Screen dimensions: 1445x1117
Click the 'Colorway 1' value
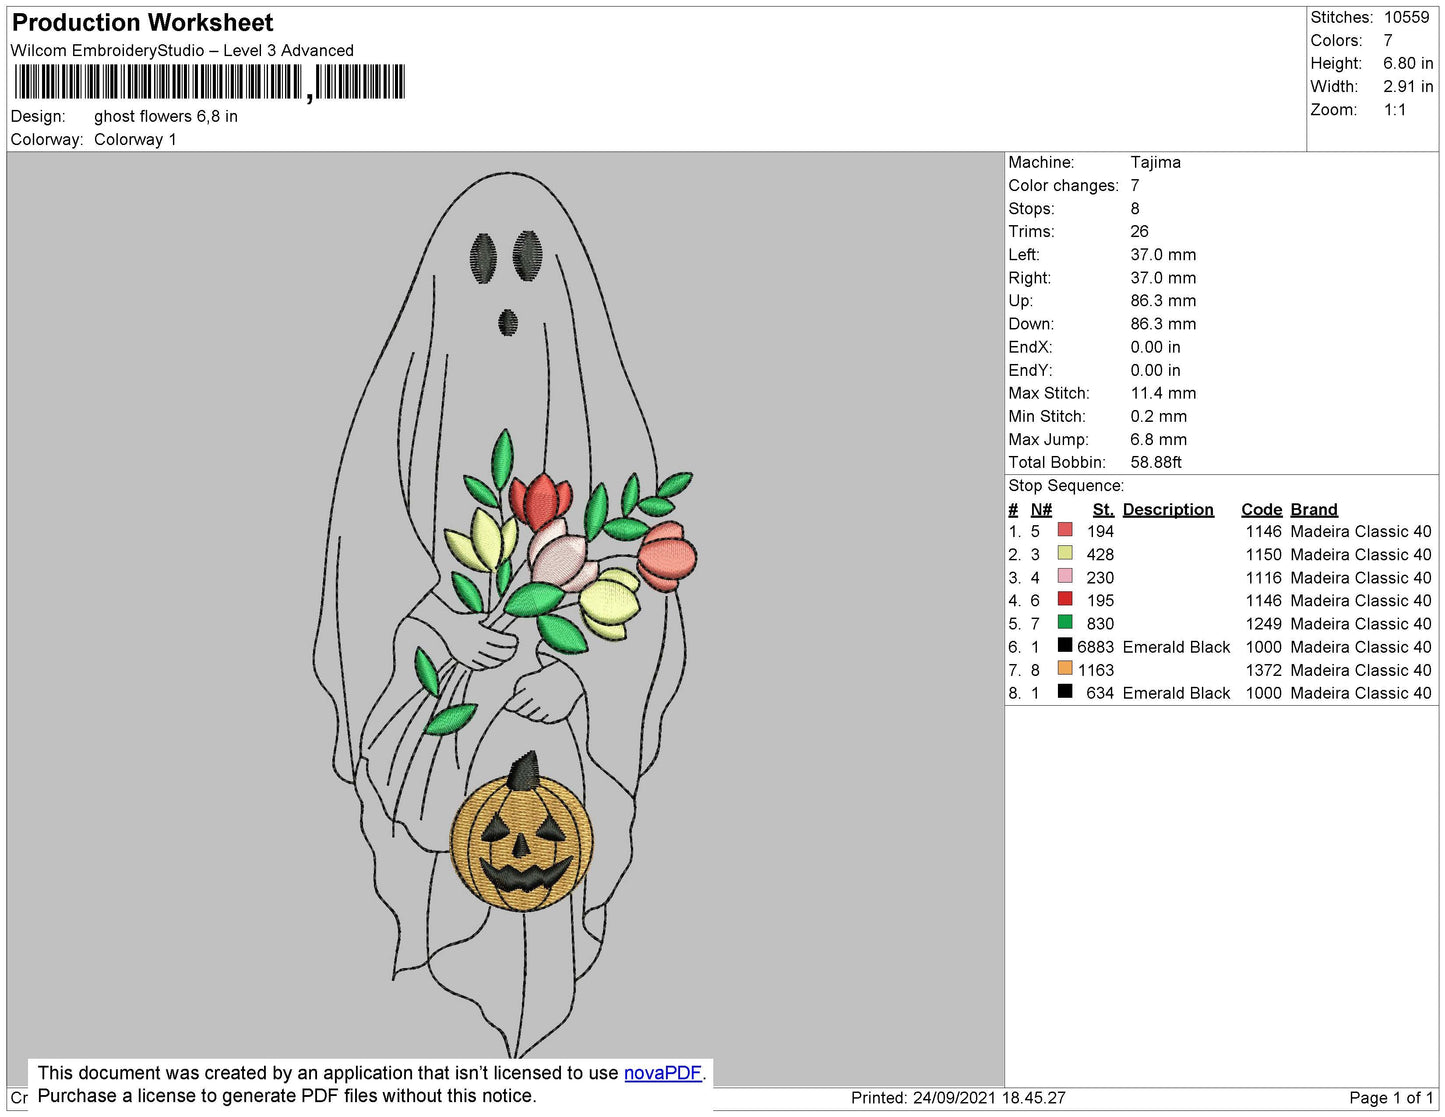point(135,139)
